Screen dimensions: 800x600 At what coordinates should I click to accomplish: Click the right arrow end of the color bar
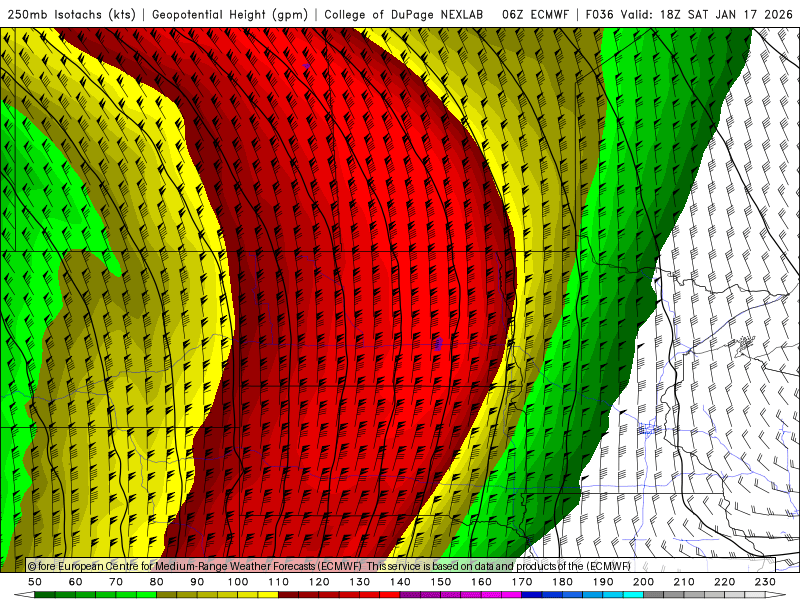pyautogui.click(x=774, y=596)
